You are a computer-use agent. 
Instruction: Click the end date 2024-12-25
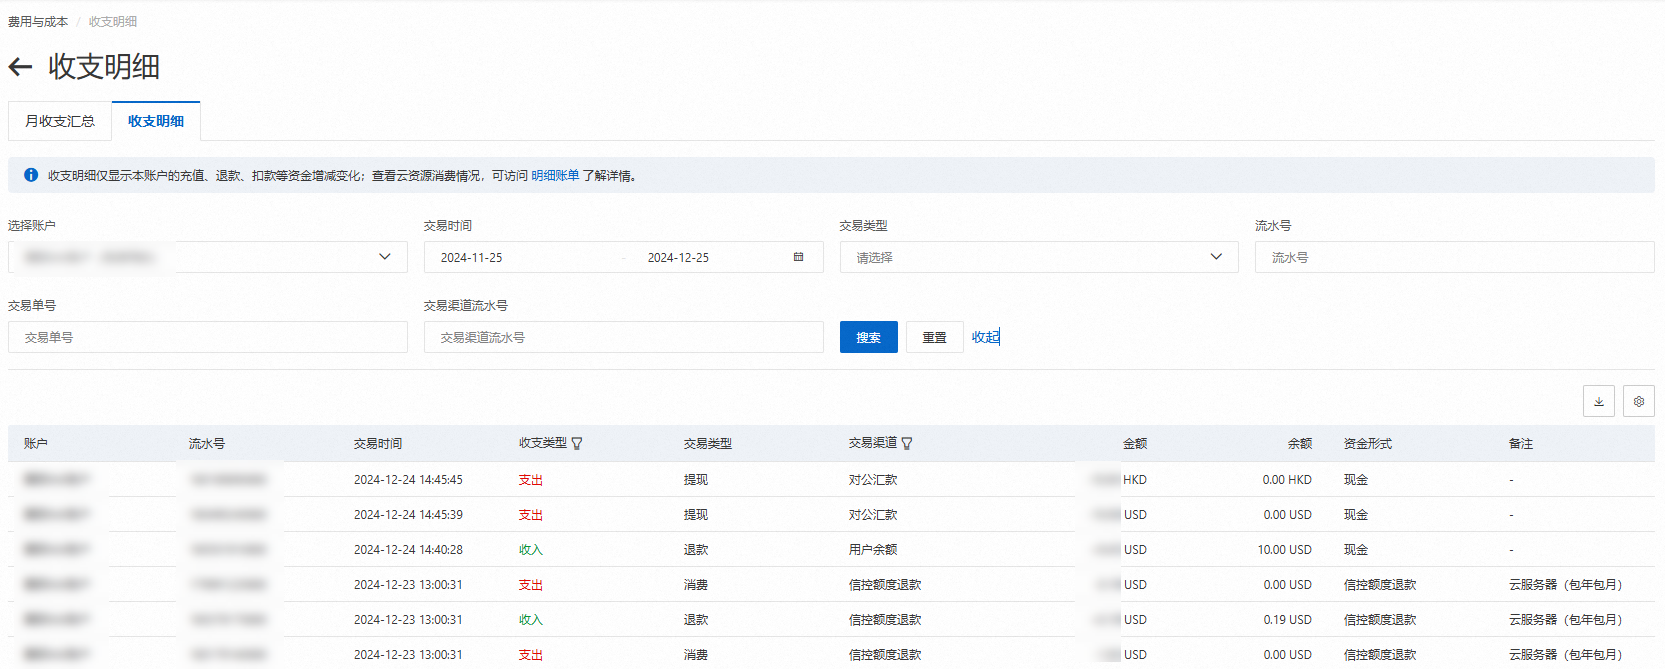678,257
